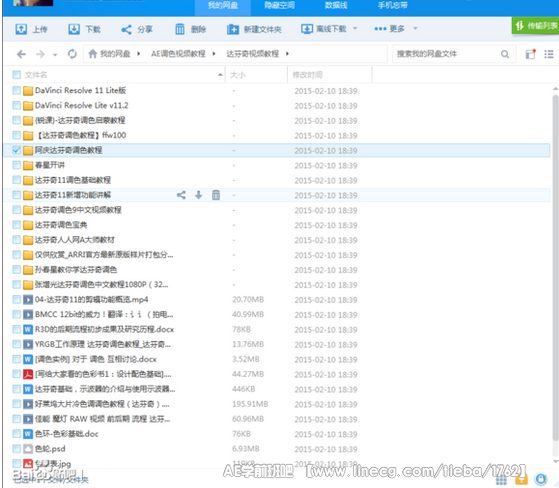Check the DaVinci Resolve 11 Lite版 checkbox
The height and width of the screenshot is (488, 559).
[16, 90]
